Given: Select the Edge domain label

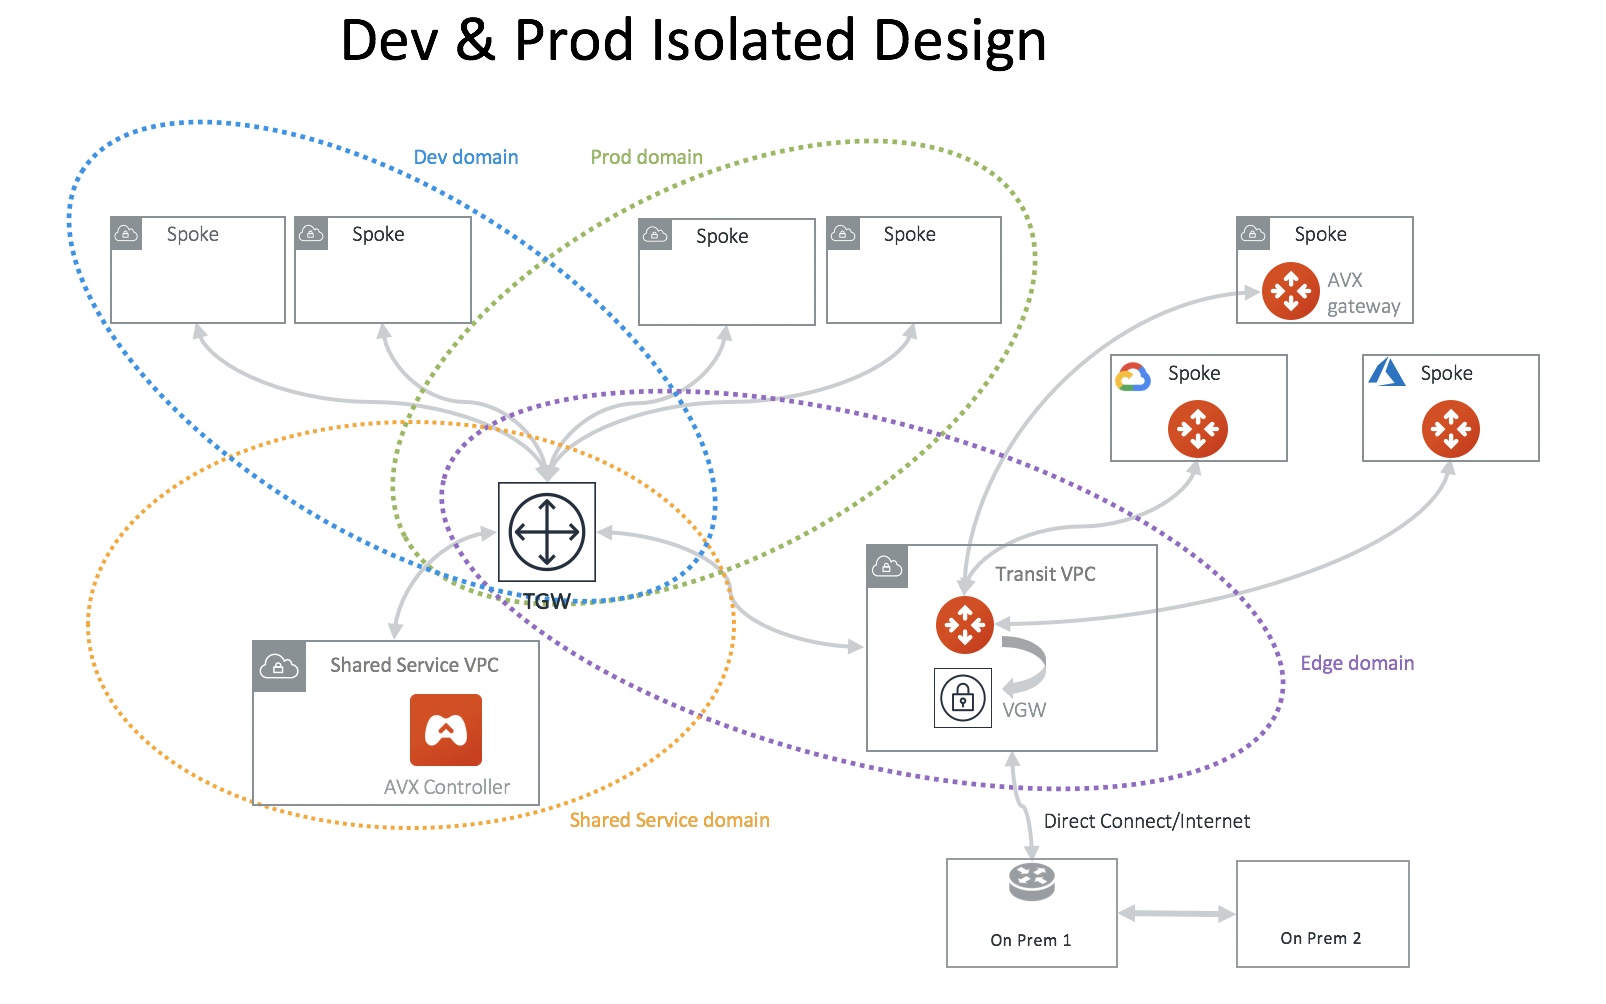Looking at the screenshot, I should (1357, 663).
